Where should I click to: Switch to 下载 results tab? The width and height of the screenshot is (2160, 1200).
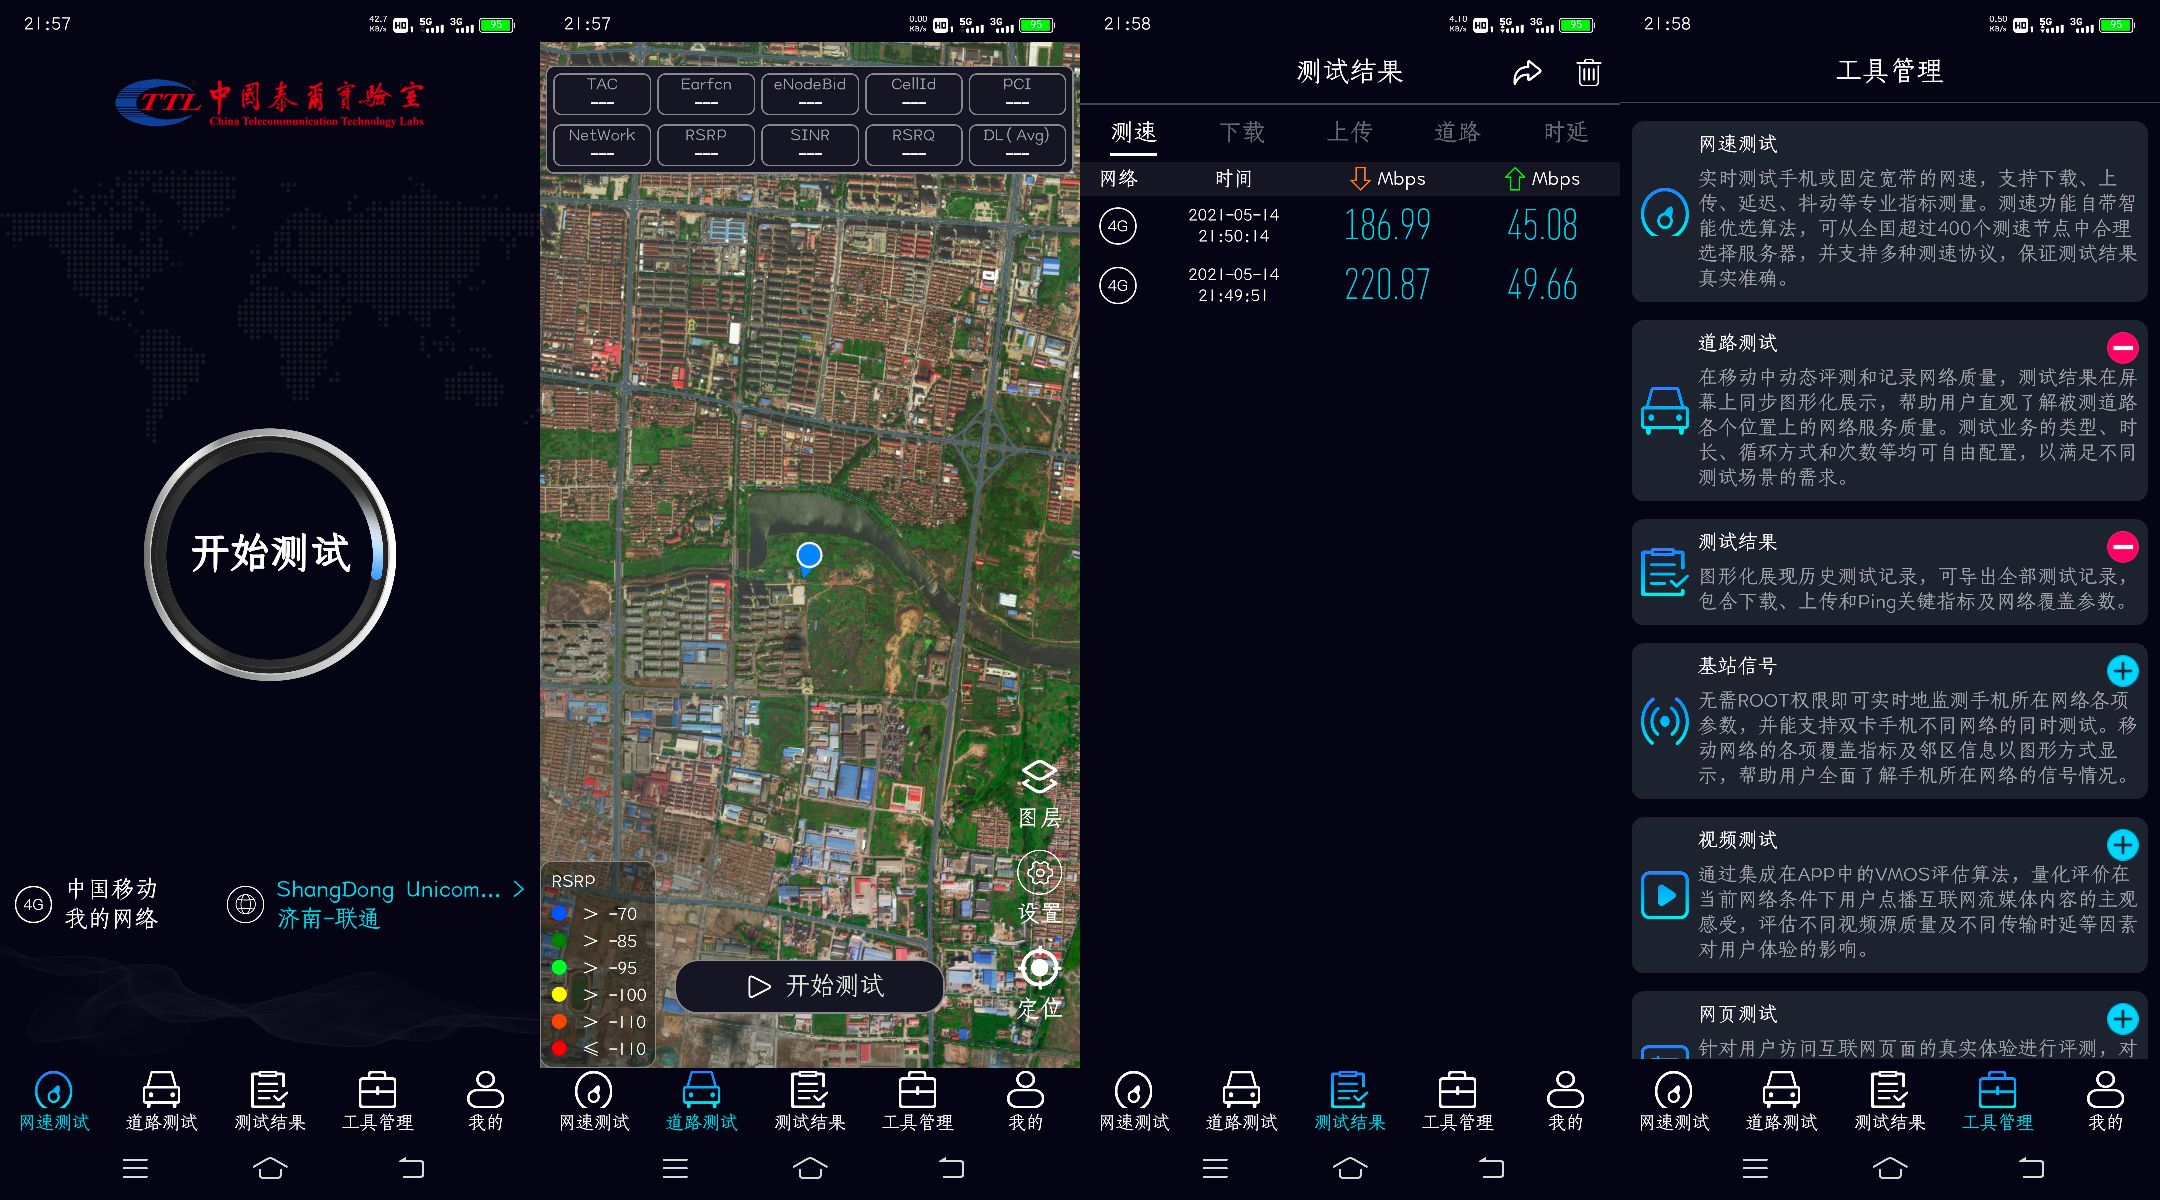pyautogui.click(x=1242, y=132)
